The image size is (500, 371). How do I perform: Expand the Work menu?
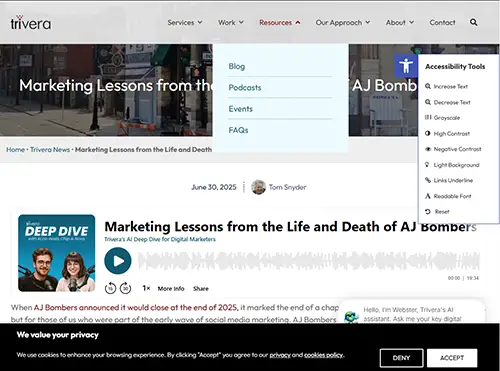[x=231, y=23]
